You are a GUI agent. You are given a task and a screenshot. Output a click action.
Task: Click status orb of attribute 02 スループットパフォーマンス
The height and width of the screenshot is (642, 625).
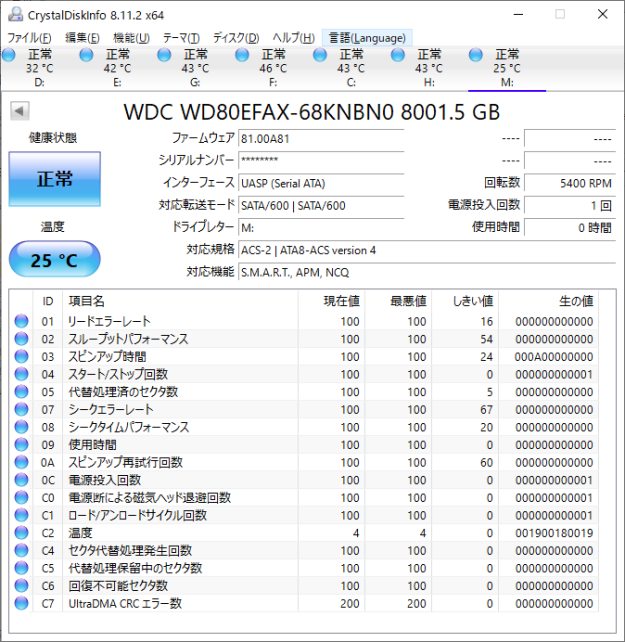[21, 339]
